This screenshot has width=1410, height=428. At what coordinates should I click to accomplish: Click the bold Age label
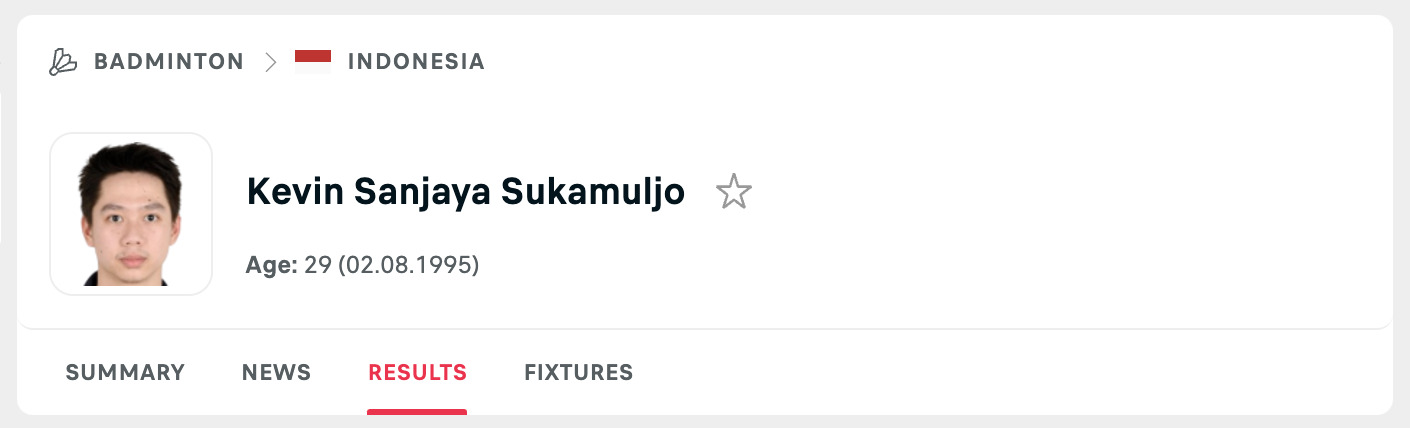click(x=271, y=266)
